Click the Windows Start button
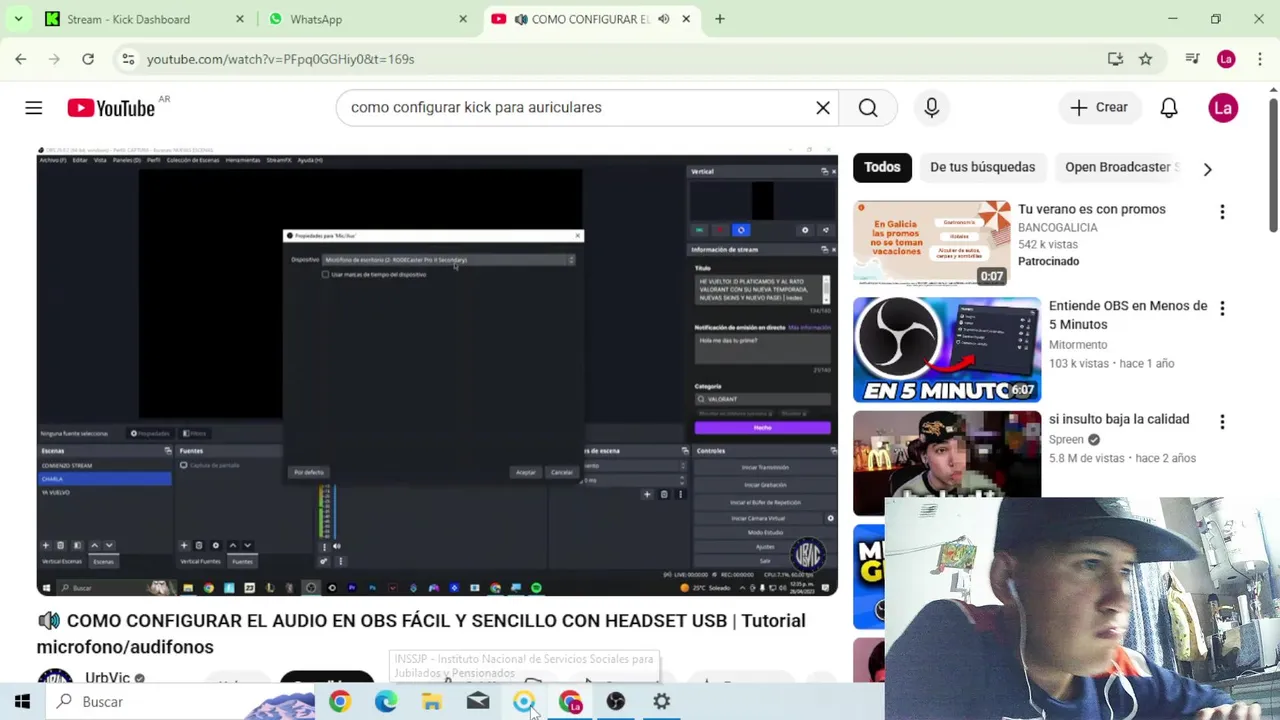This screenshot has height=720, width=1280. pos(22,702)
